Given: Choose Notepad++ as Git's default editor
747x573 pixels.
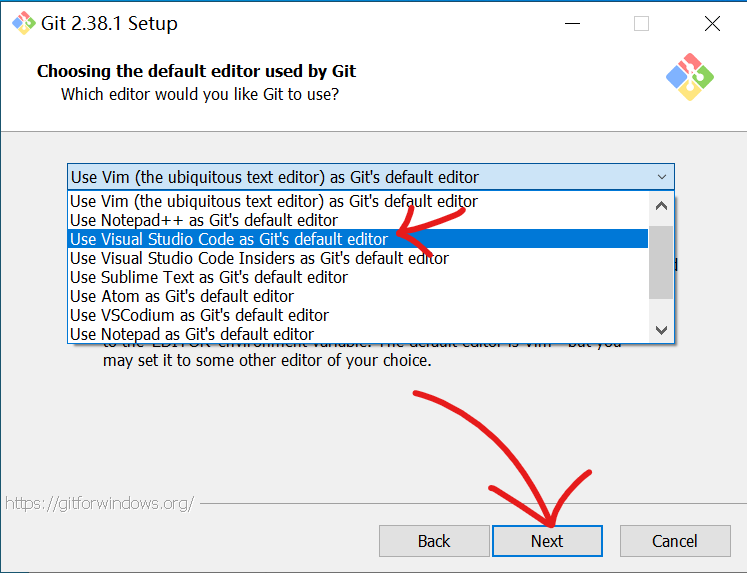Looking at the screenshot, I should click(204, 220).
